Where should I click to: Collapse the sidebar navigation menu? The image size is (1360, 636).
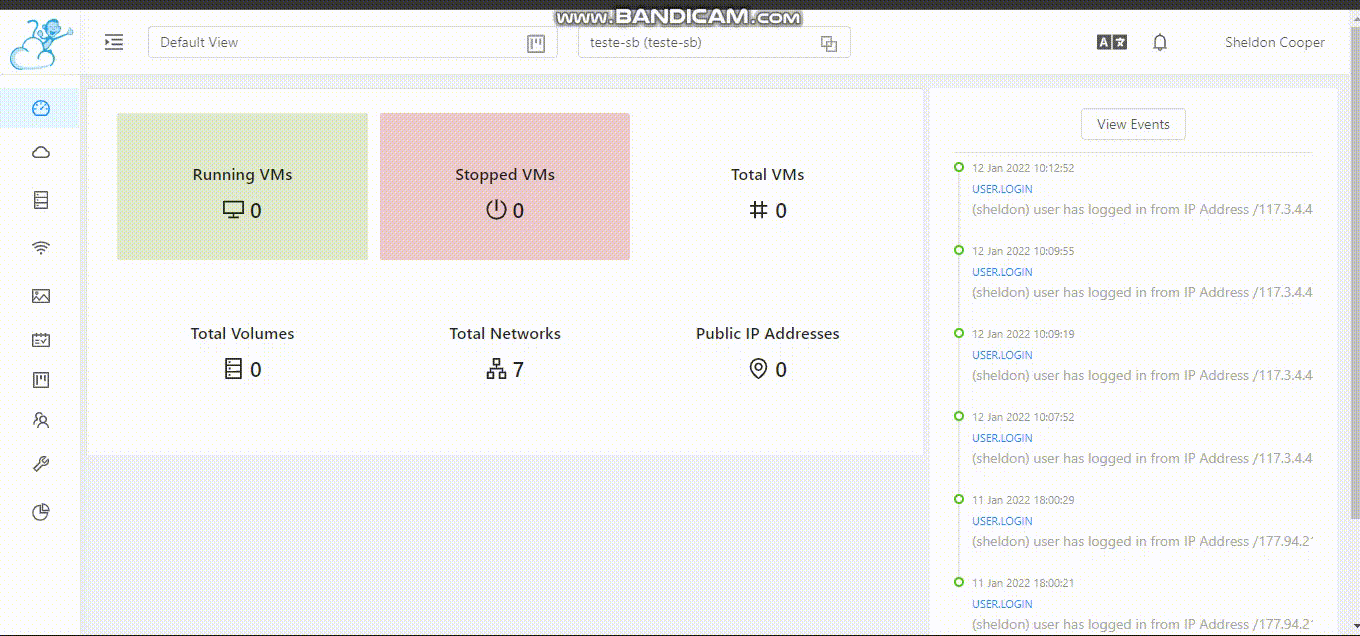[x=114, y=42]
